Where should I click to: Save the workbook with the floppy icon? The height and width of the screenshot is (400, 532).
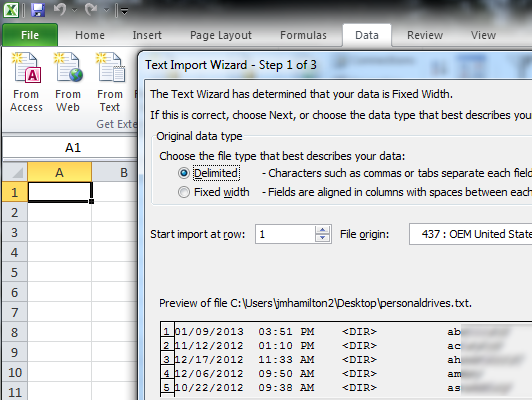[38, 10]
